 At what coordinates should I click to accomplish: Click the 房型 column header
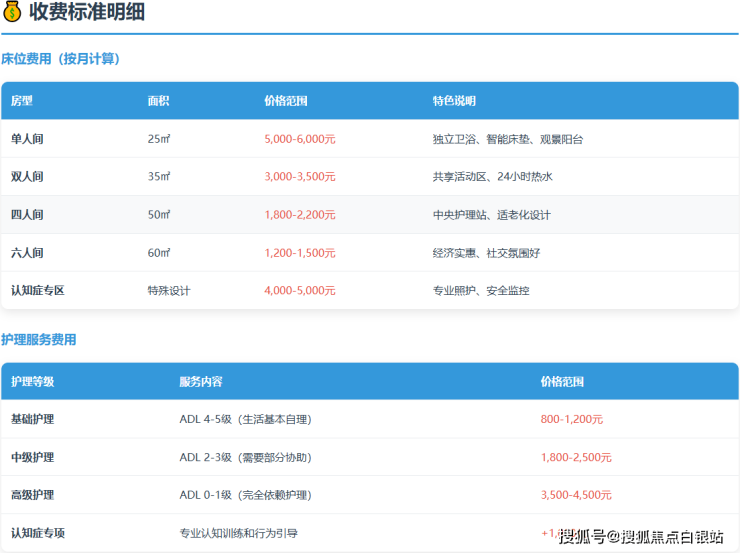(22, 101)
